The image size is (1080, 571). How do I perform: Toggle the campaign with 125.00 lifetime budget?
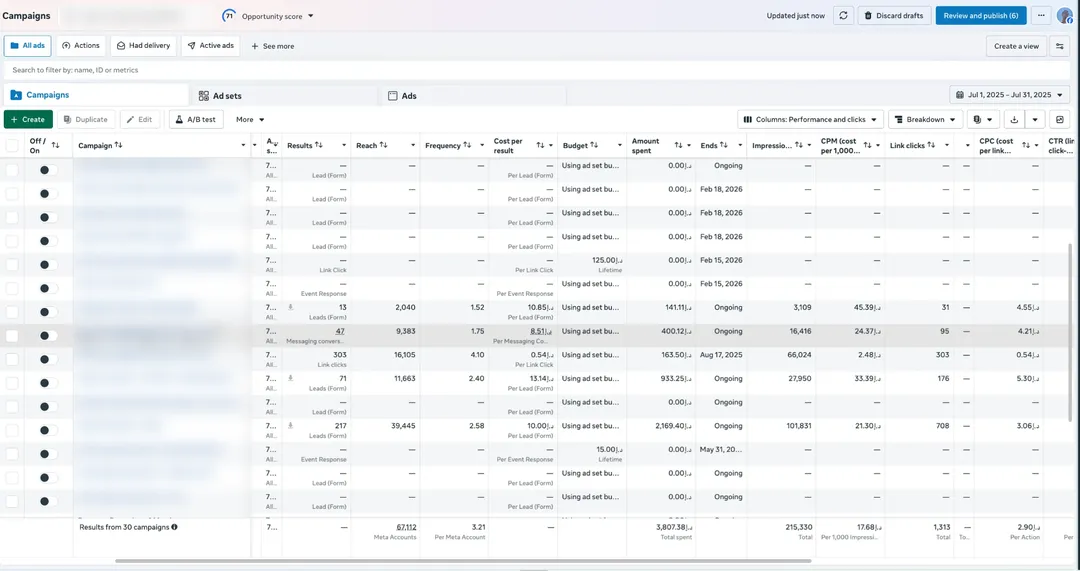(48, 264)
